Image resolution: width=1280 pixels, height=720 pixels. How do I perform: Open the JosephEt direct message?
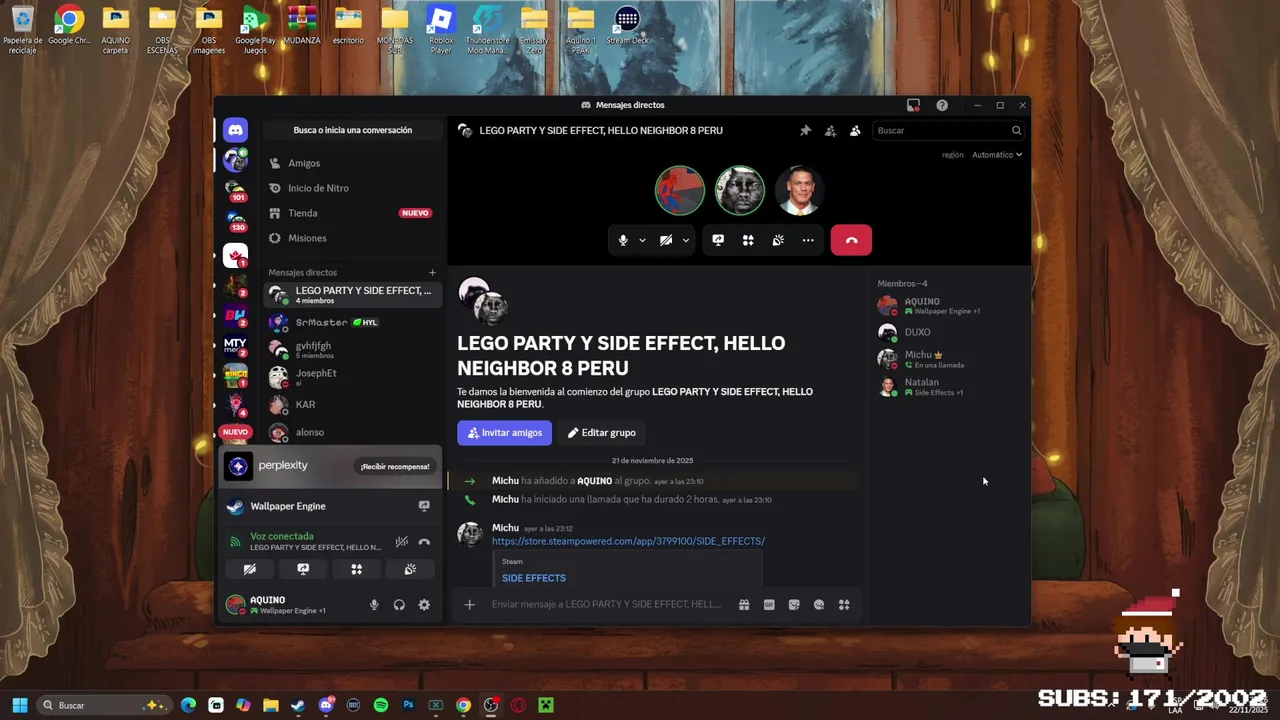(352, 377)
